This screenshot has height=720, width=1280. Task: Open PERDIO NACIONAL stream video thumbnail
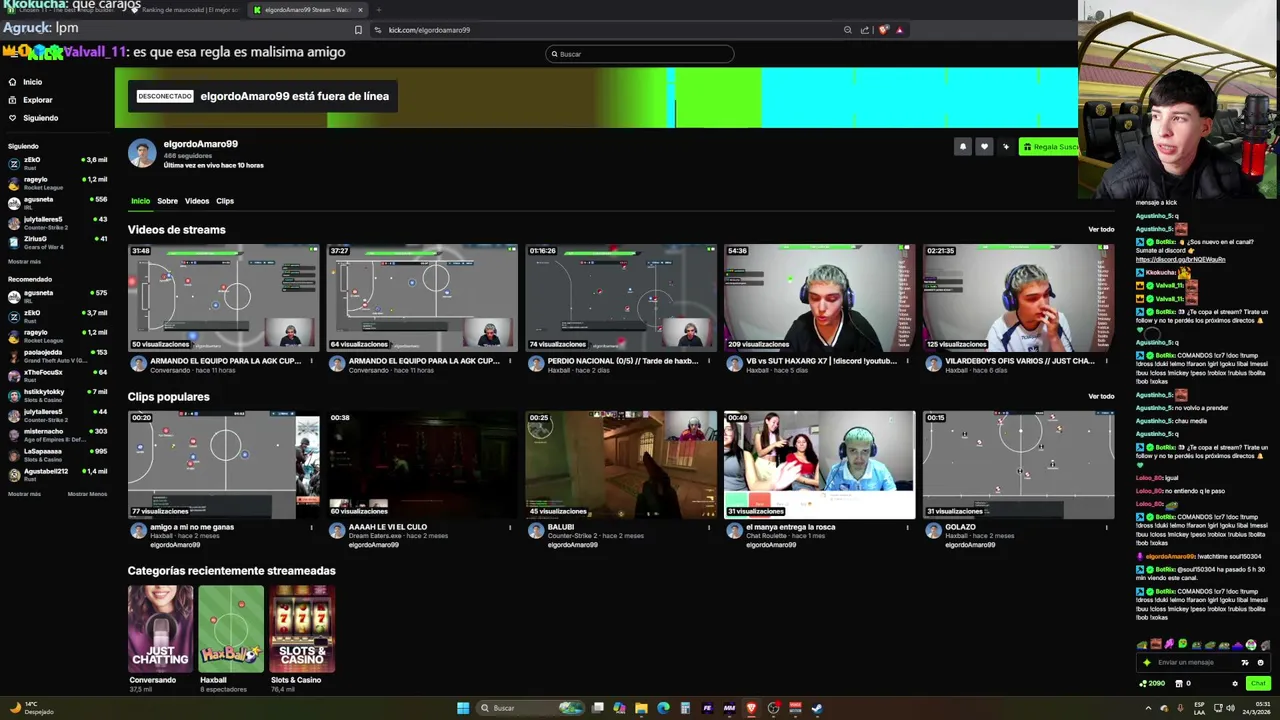pyautogui.click(x=621, y=298)
